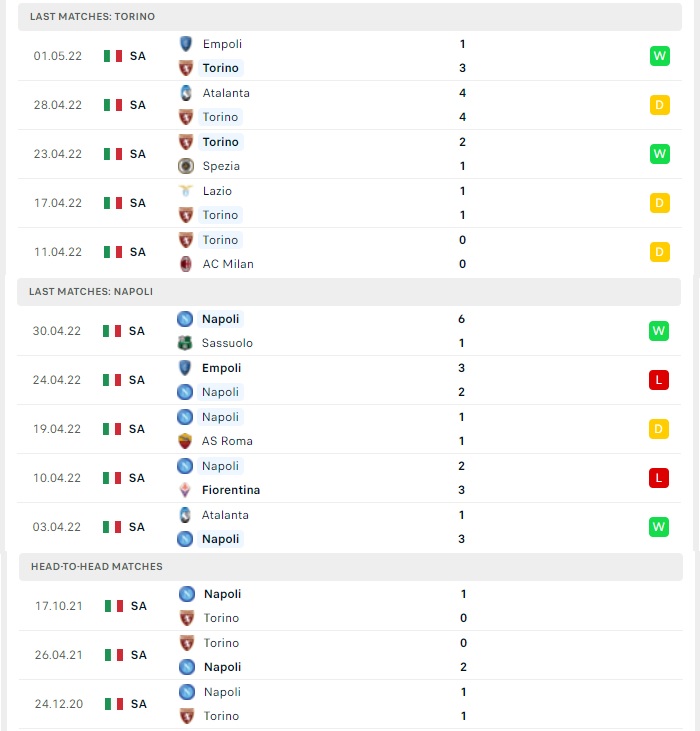Open the 26.04.21 head-to-head match row

pyautogui.click(x=350, y=655)
